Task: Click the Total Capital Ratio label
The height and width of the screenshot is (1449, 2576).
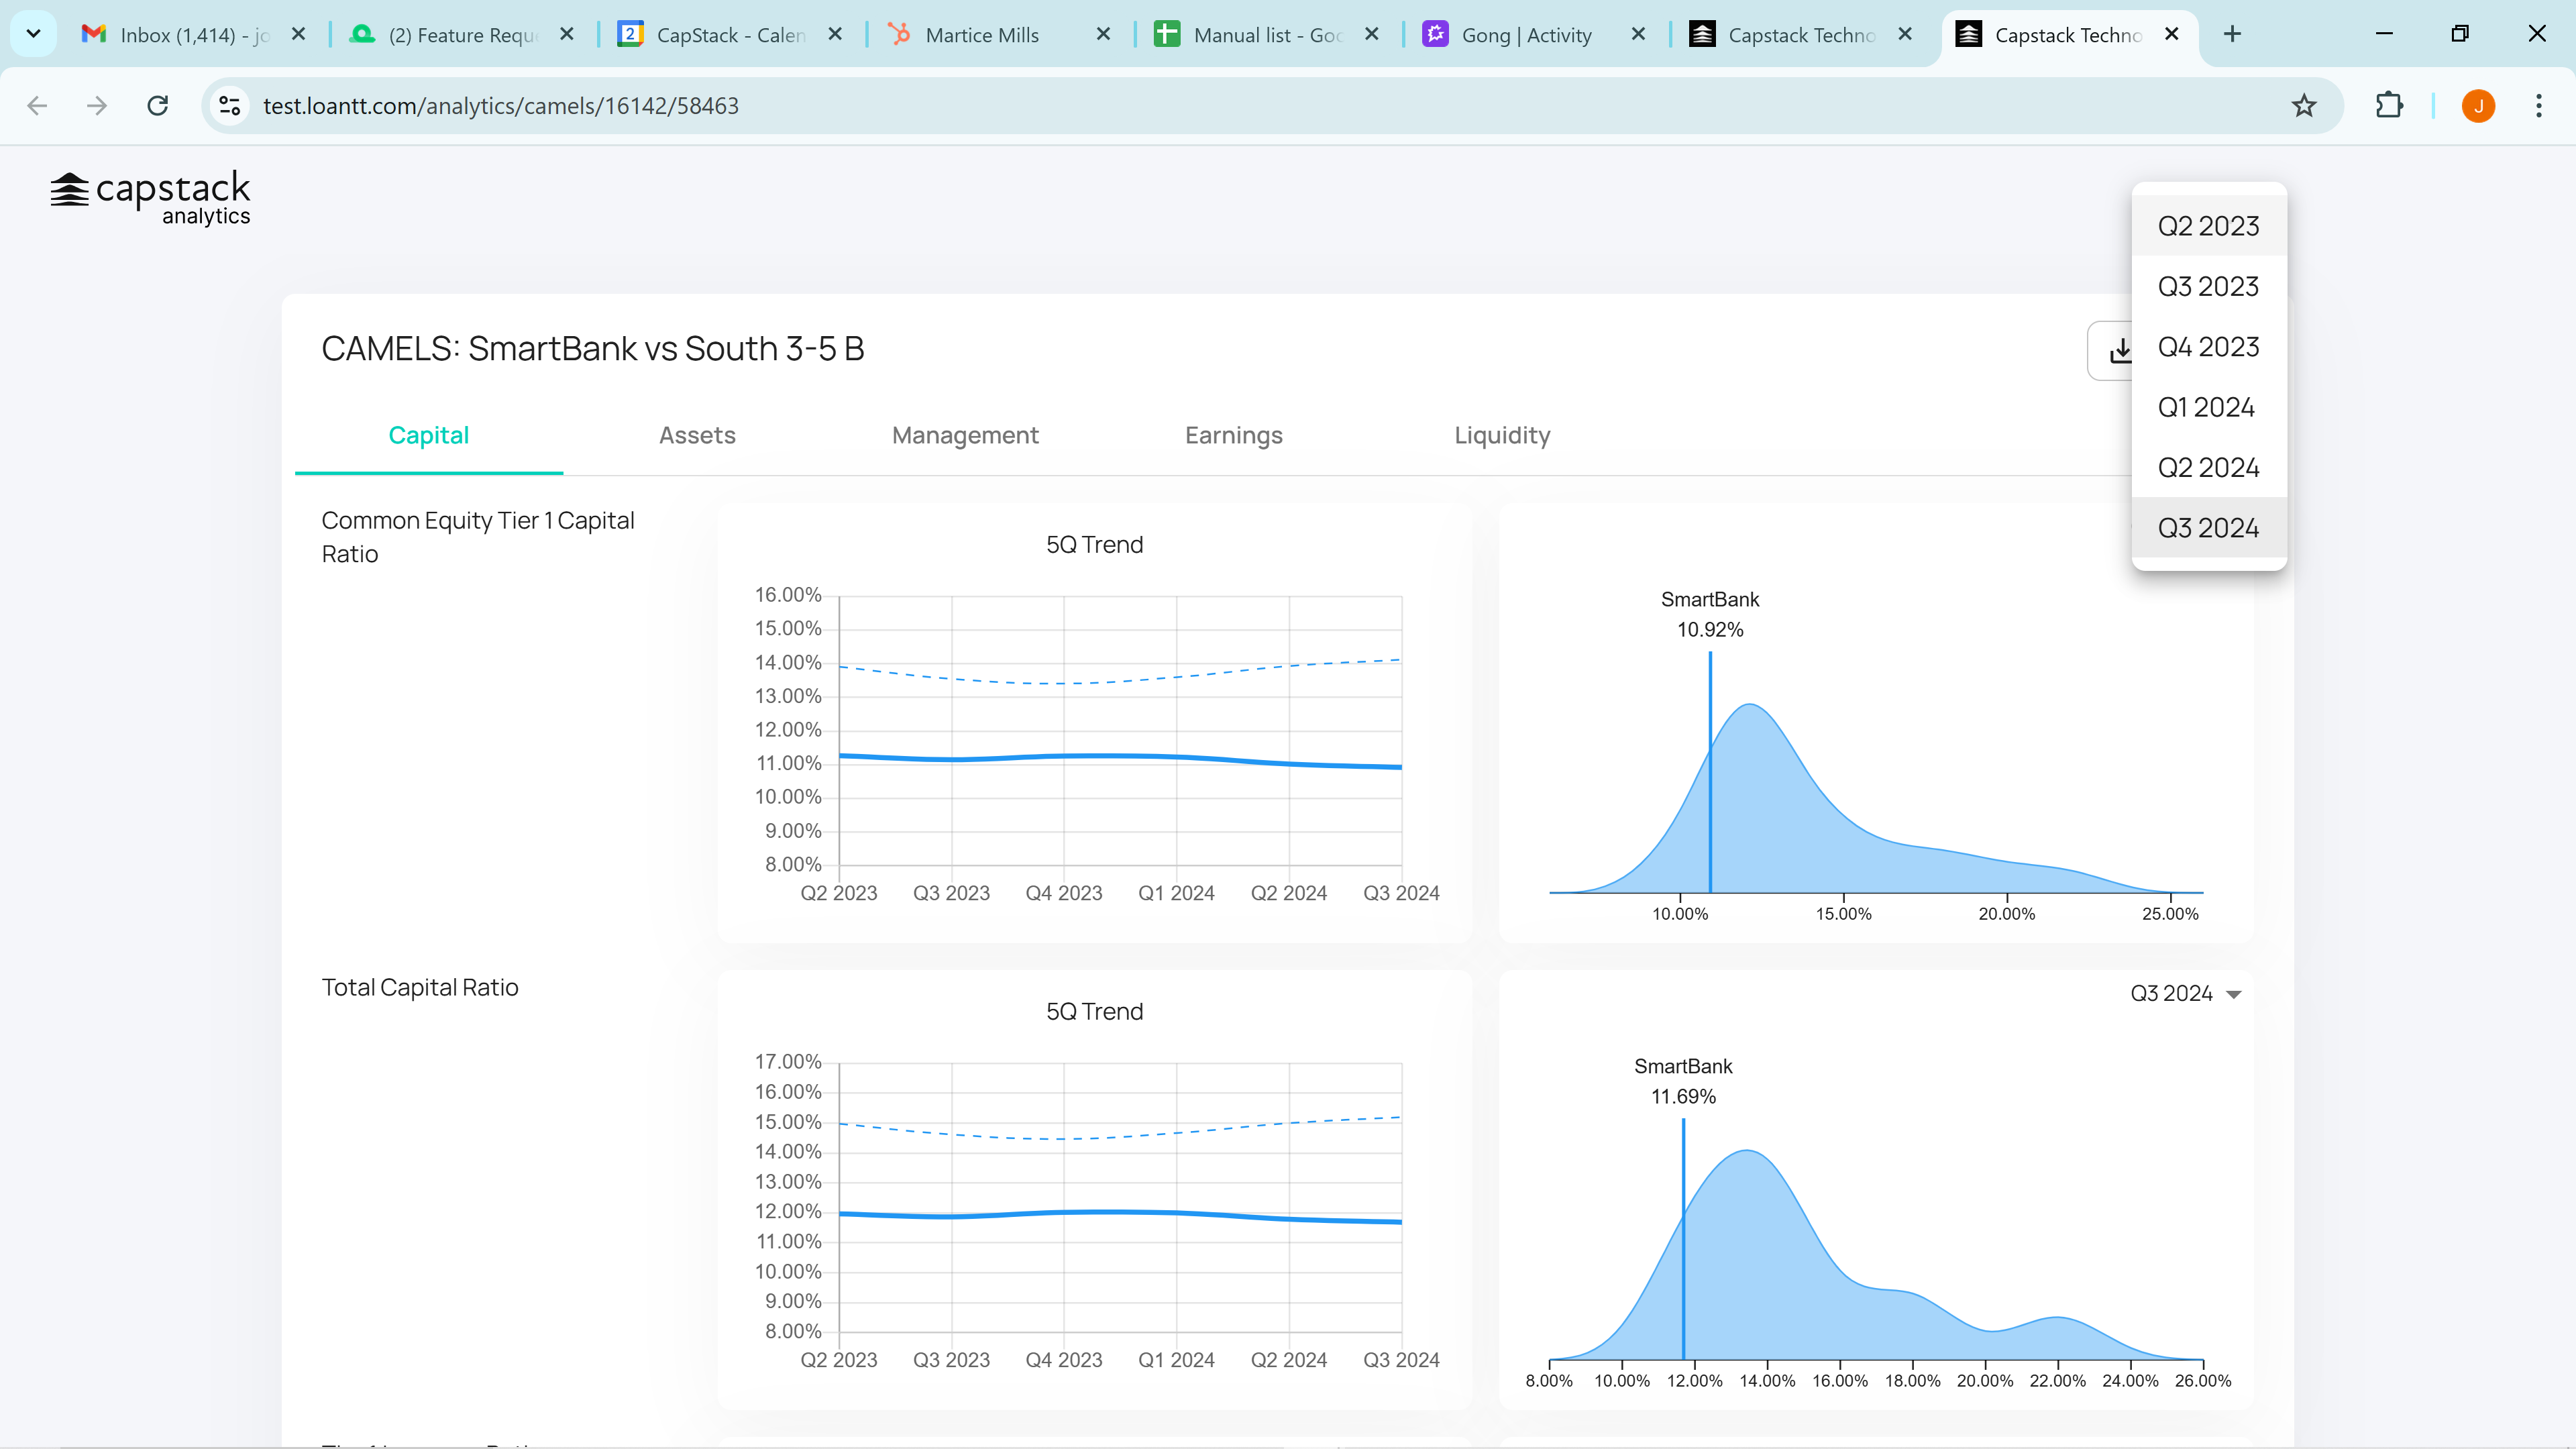Action: pyautogui.click(x=420, y=988)
